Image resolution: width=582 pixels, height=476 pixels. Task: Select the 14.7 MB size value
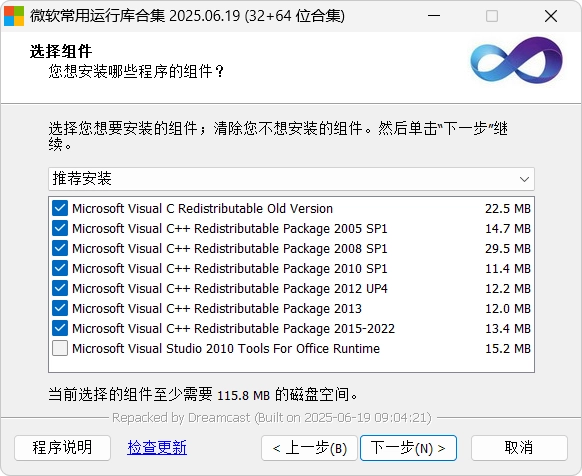[x=508, y=229]
